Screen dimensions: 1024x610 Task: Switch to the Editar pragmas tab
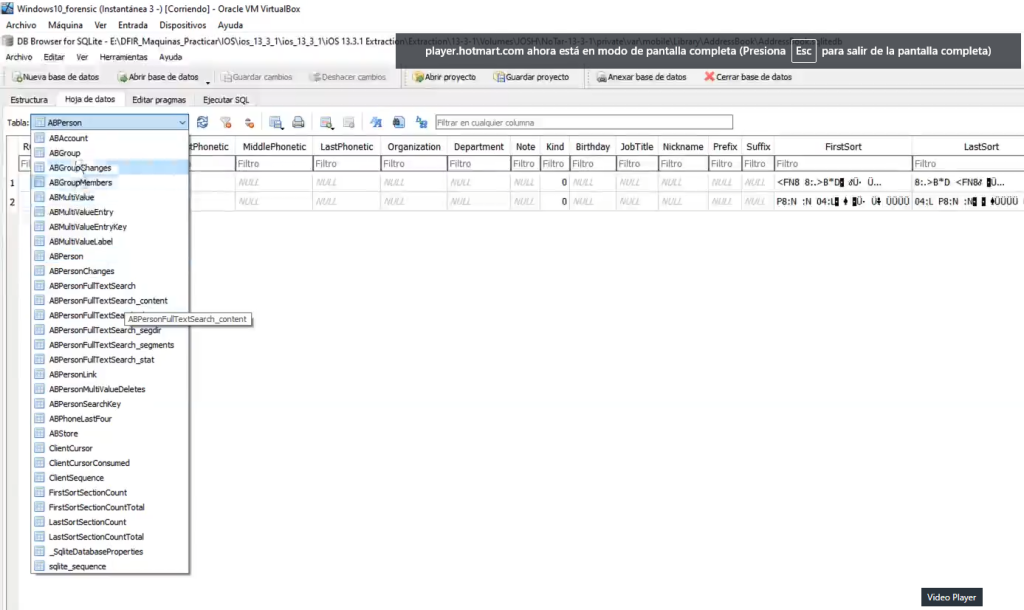(159, 100)
